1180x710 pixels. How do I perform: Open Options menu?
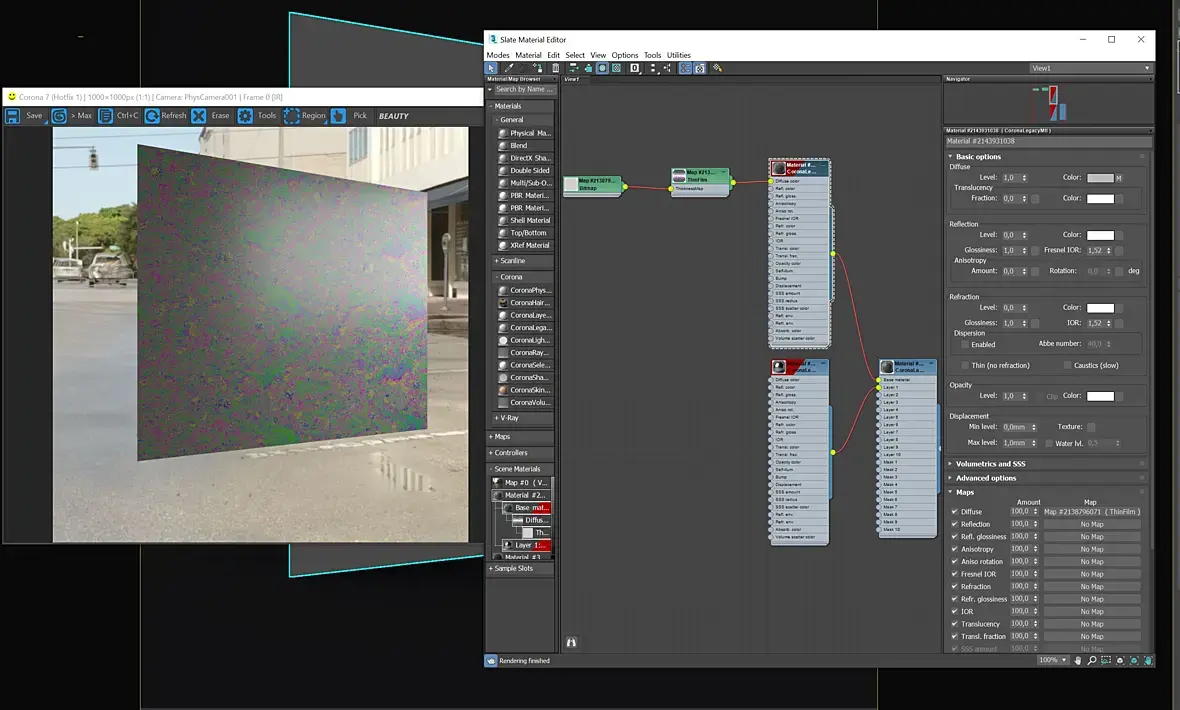click(x=625, y=55)
